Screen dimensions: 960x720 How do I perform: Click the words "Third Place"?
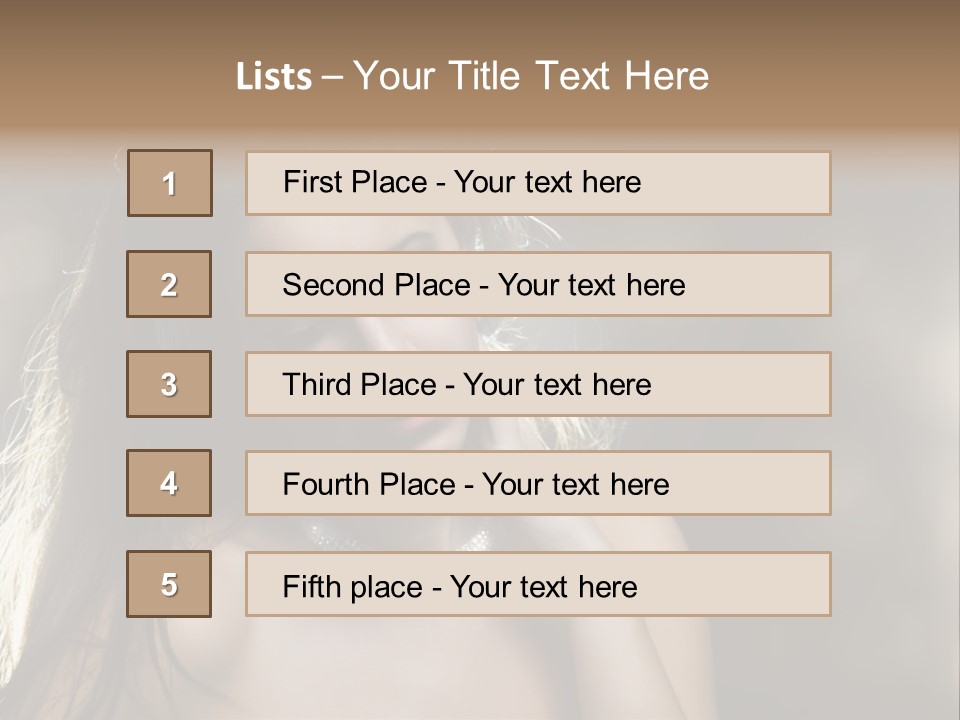(359, 385)
